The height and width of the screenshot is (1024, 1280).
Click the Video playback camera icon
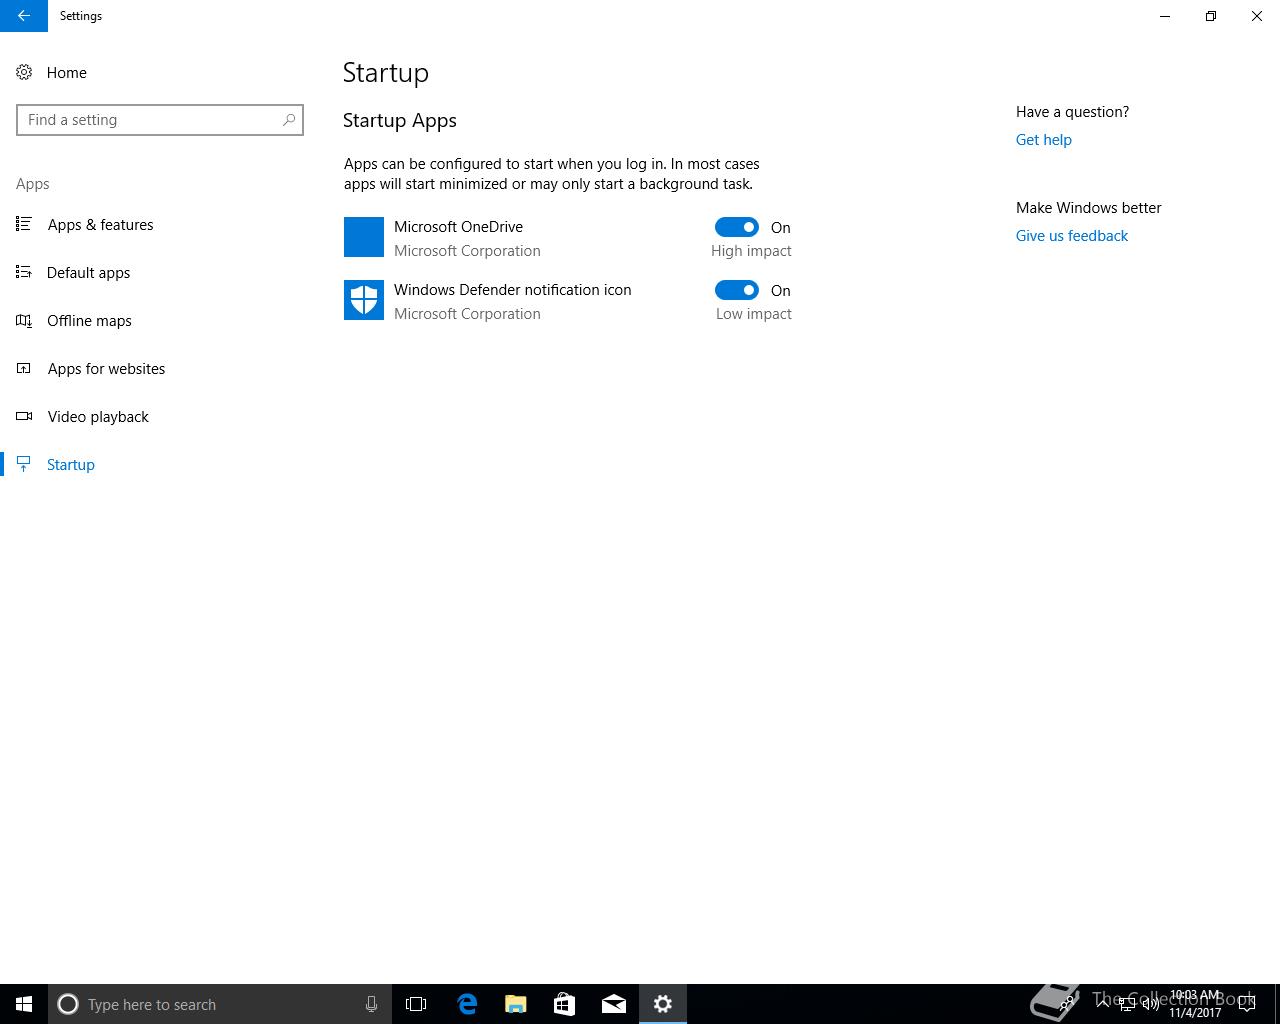24,416
